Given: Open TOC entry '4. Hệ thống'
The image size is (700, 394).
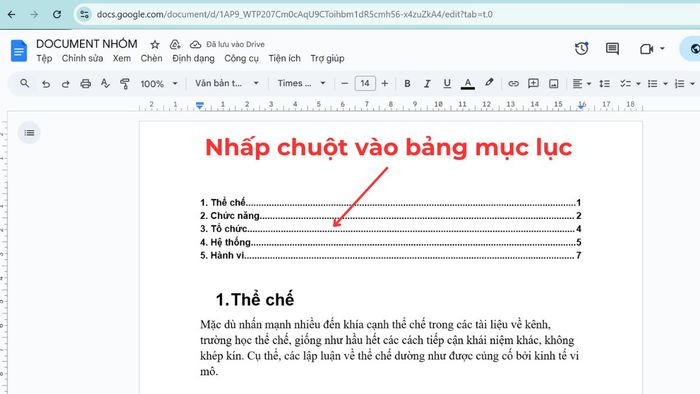Looking at the screenshot, I should (x=390, y=242).
